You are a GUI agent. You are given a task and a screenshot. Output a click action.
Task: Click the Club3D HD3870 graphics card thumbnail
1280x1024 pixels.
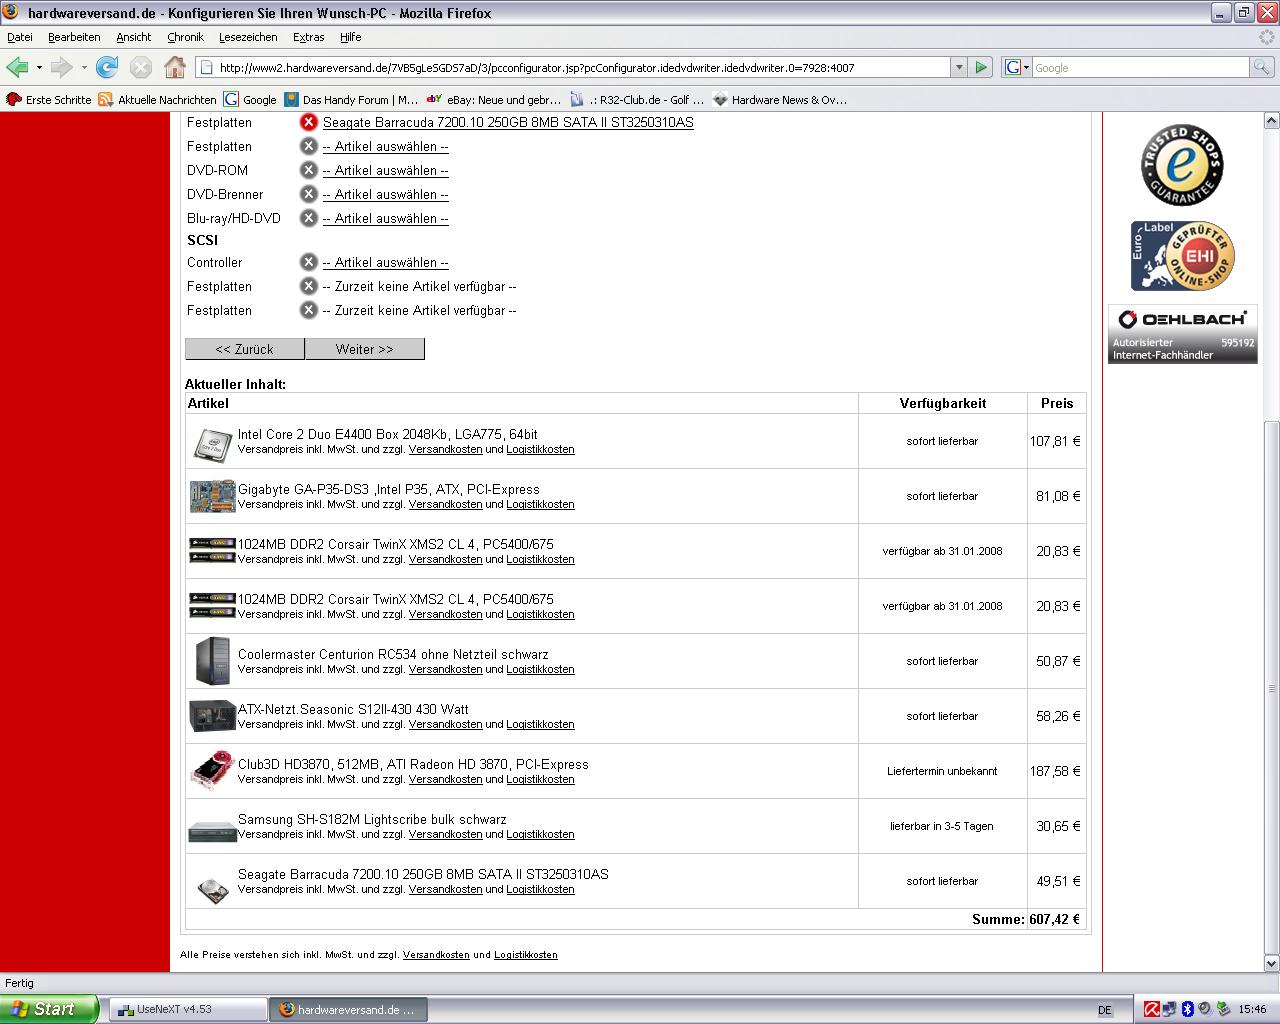[x=212, y=771]
